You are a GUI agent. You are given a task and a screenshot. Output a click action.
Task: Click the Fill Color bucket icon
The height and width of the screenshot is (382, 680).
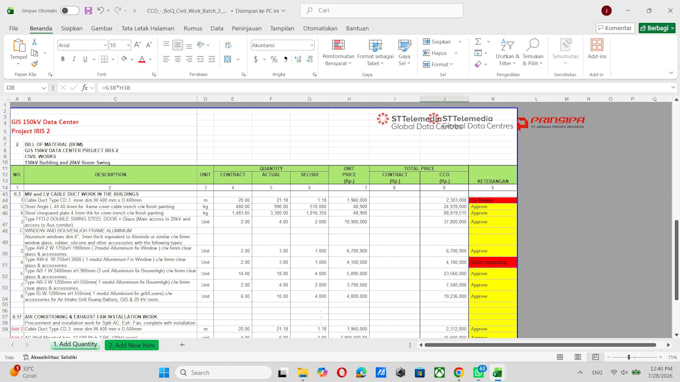(124, 59)
